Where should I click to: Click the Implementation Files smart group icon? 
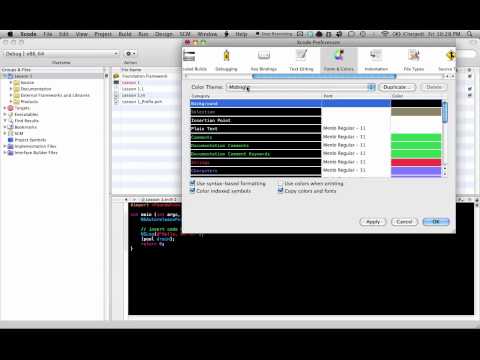[x=11, y=146]
